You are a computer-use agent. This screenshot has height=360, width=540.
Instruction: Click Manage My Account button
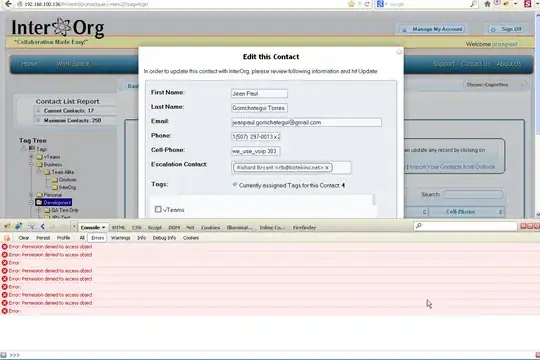432,29
